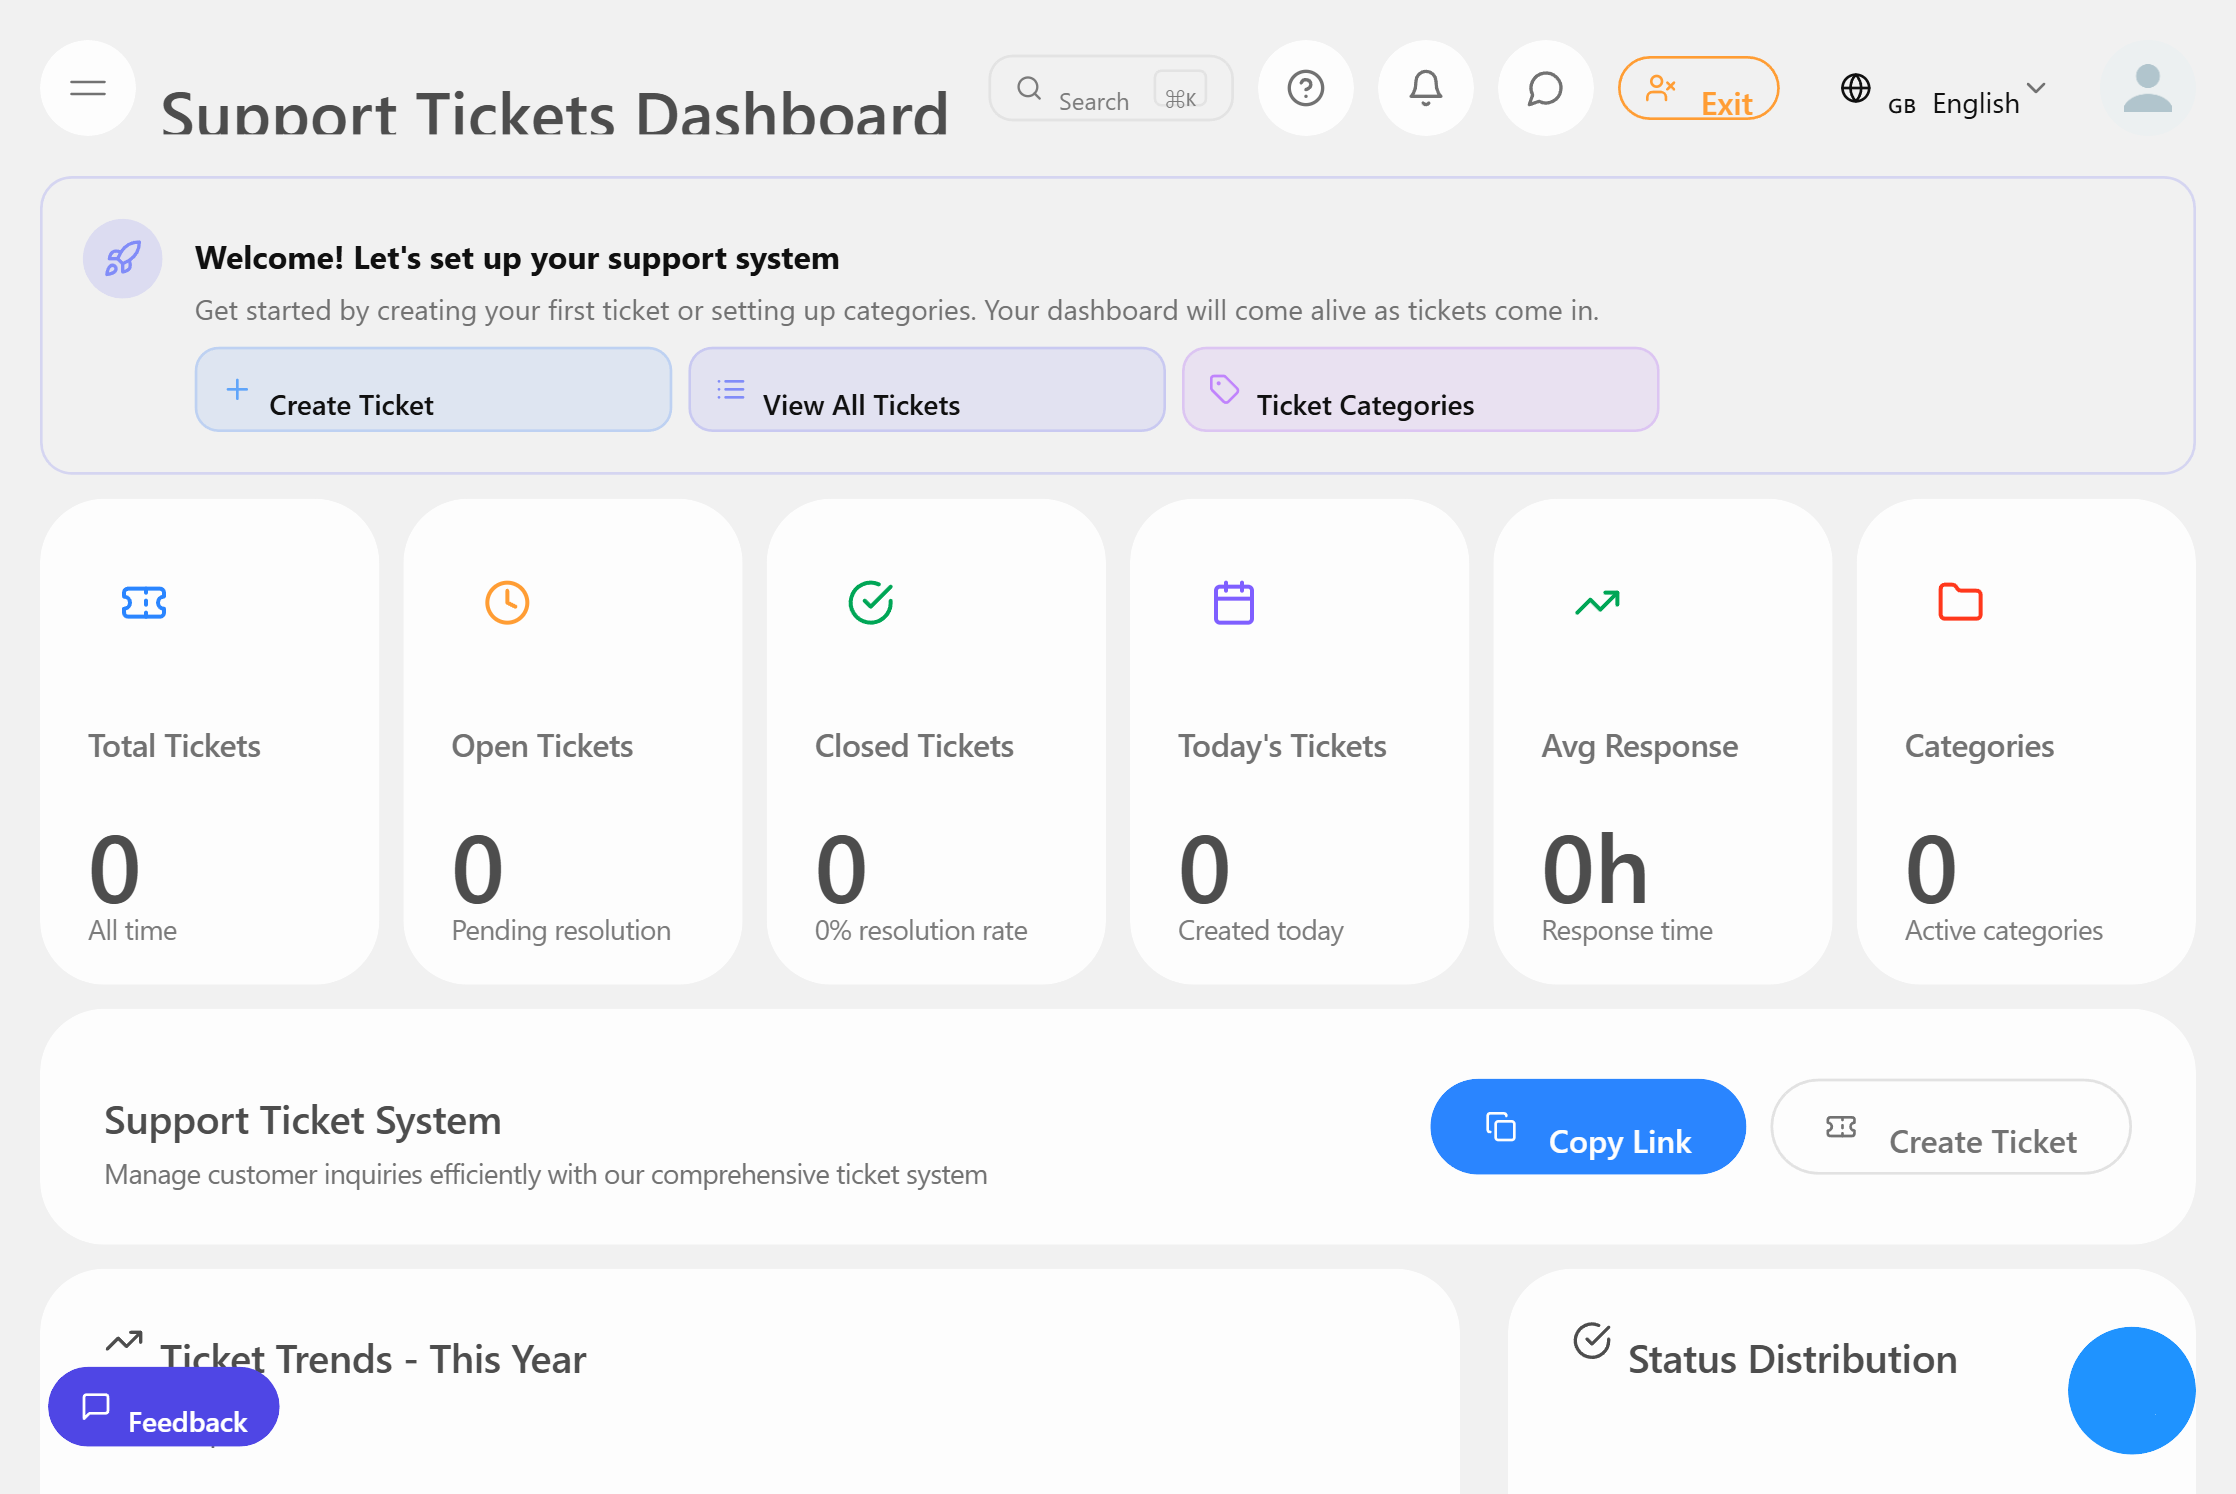Click the help question mark icon
Image resolution: width=2236 pixels, height=1494 pixels.
tap(1305, 88)
